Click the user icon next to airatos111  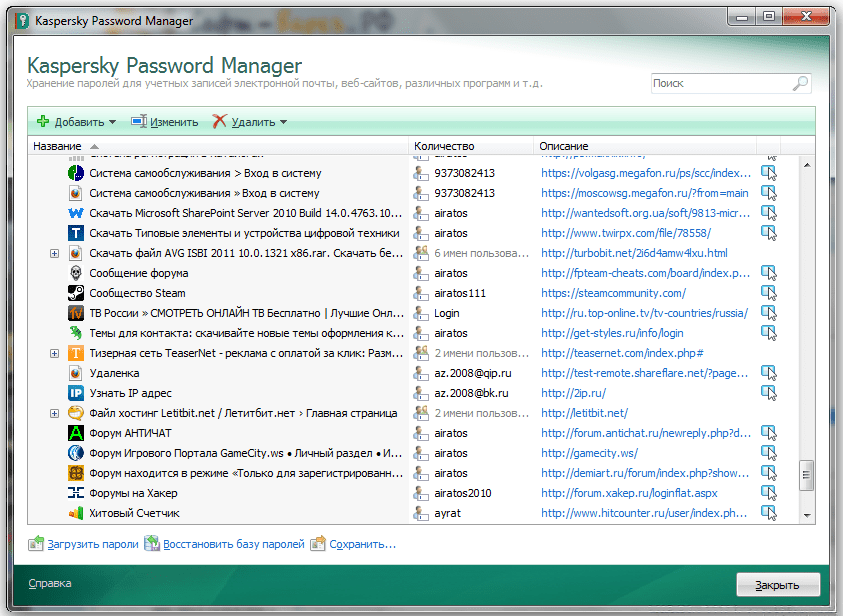420,293
